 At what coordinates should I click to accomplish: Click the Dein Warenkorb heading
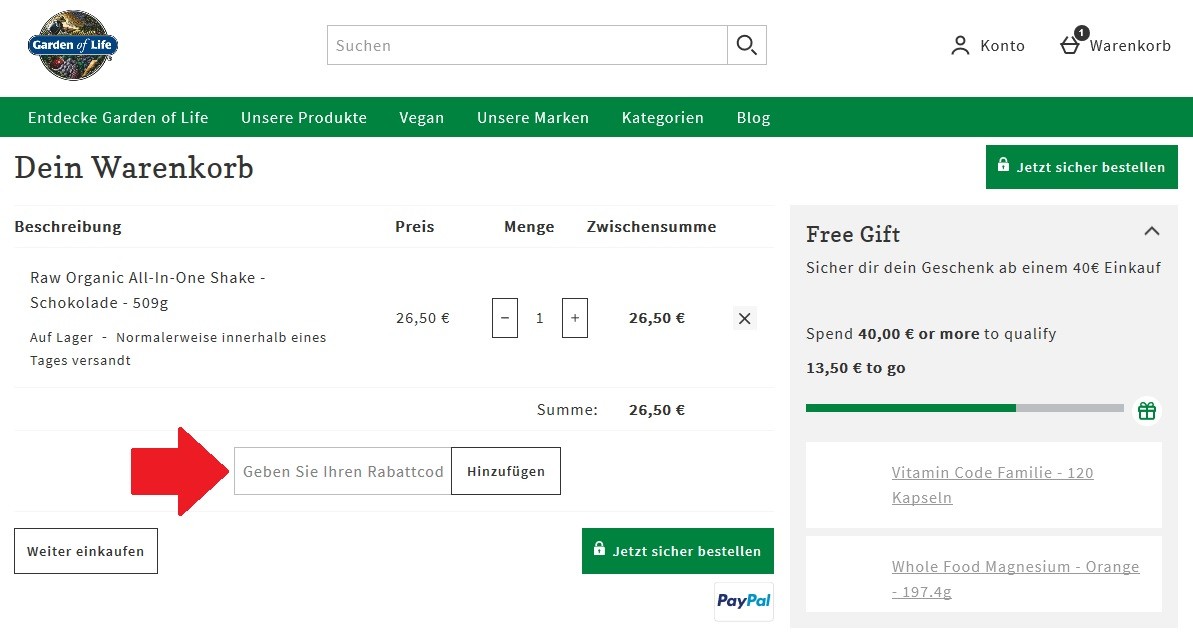134,167
